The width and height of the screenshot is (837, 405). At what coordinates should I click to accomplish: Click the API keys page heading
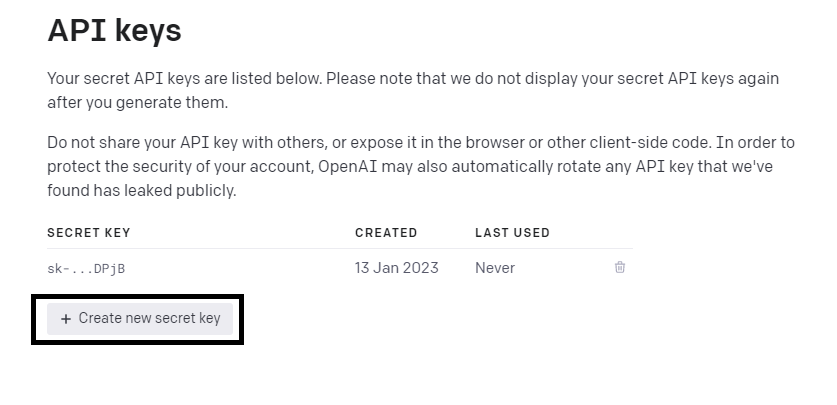coord(114,31)
